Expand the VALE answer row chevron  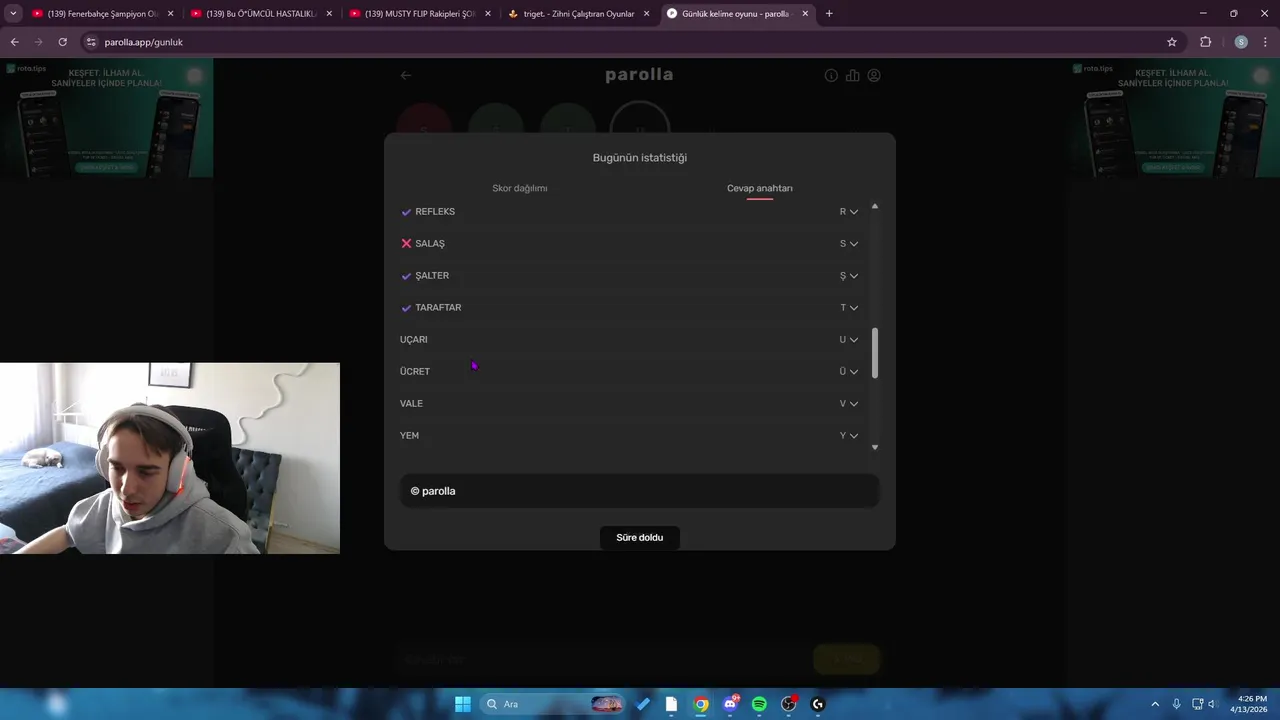pos(853,404)
